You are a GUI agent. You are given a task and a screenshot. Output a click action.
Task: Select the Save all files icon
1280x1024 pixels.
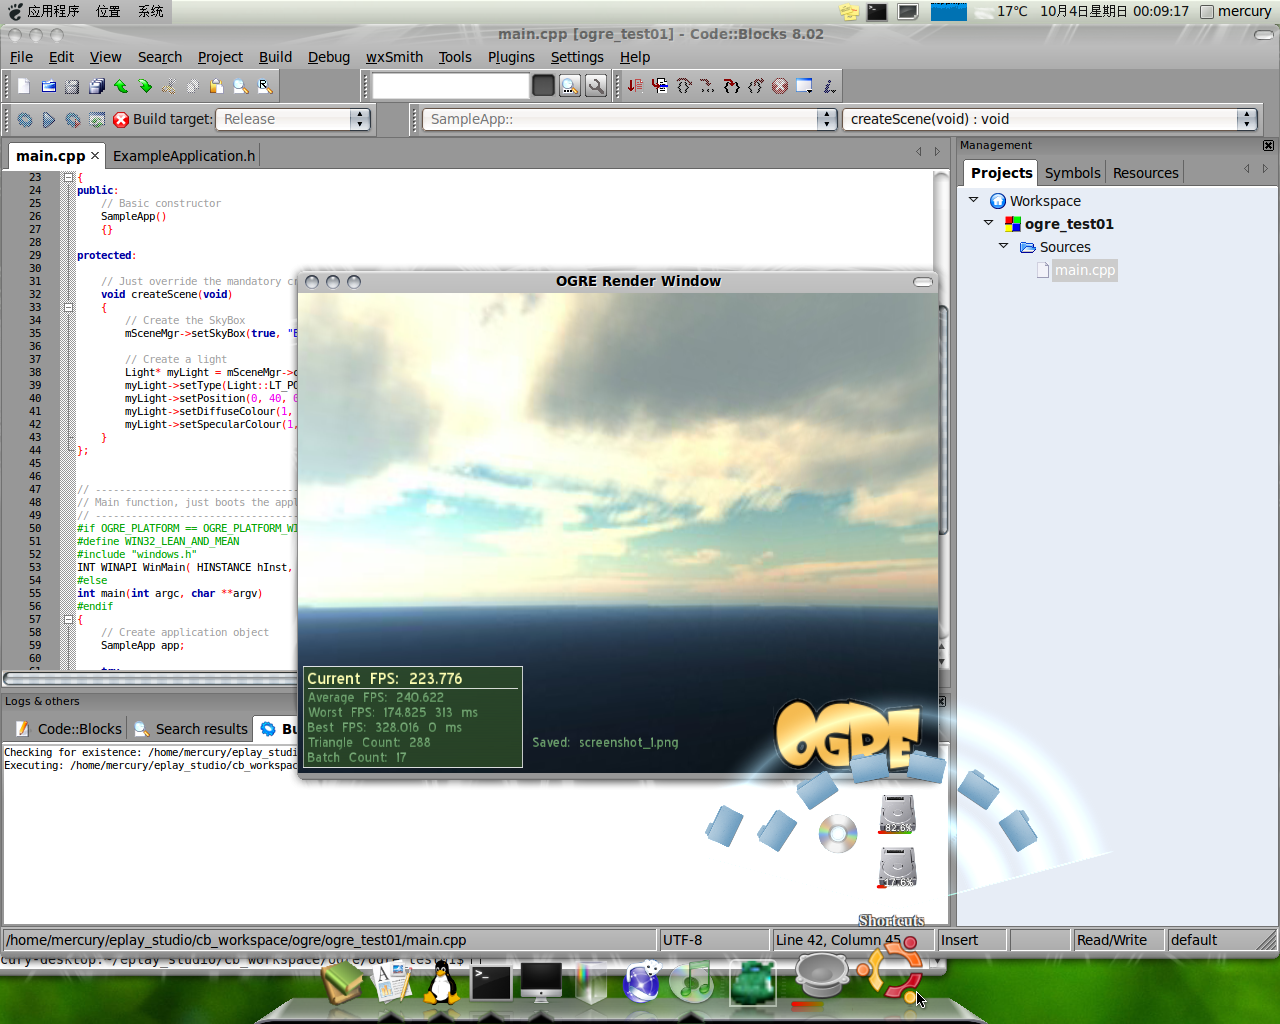(97, 85)
